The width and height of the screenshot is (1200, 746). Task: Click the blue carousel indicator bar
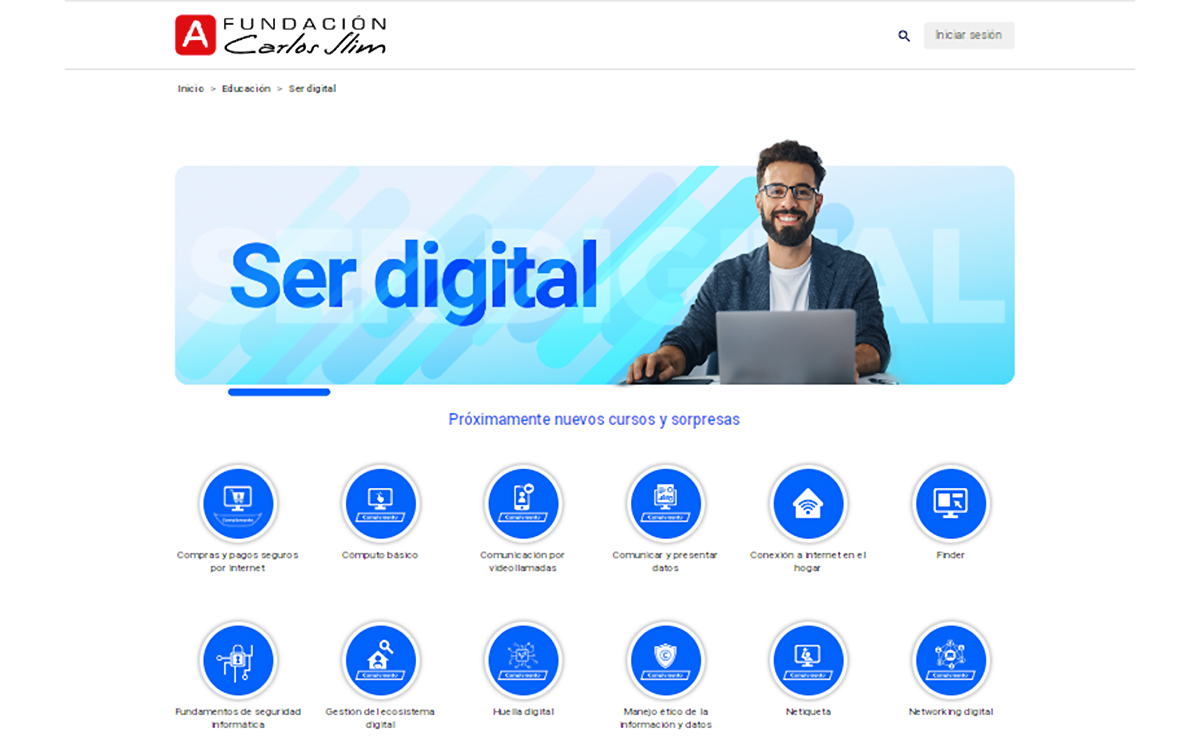279,392
